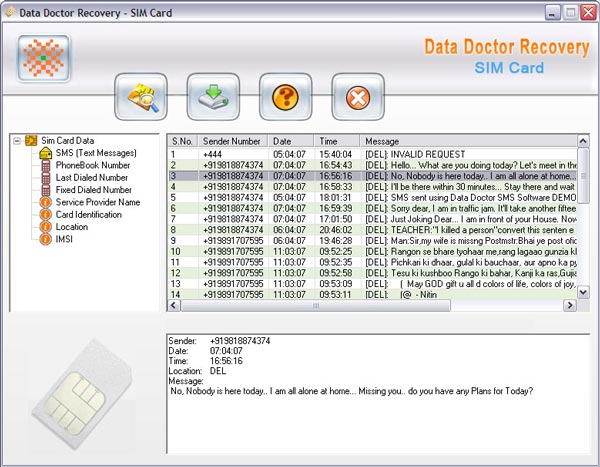Select row 5 'SMS sent using Data Doctor'
The height and width of the screenshot is (467, 600).
point(372,198)
